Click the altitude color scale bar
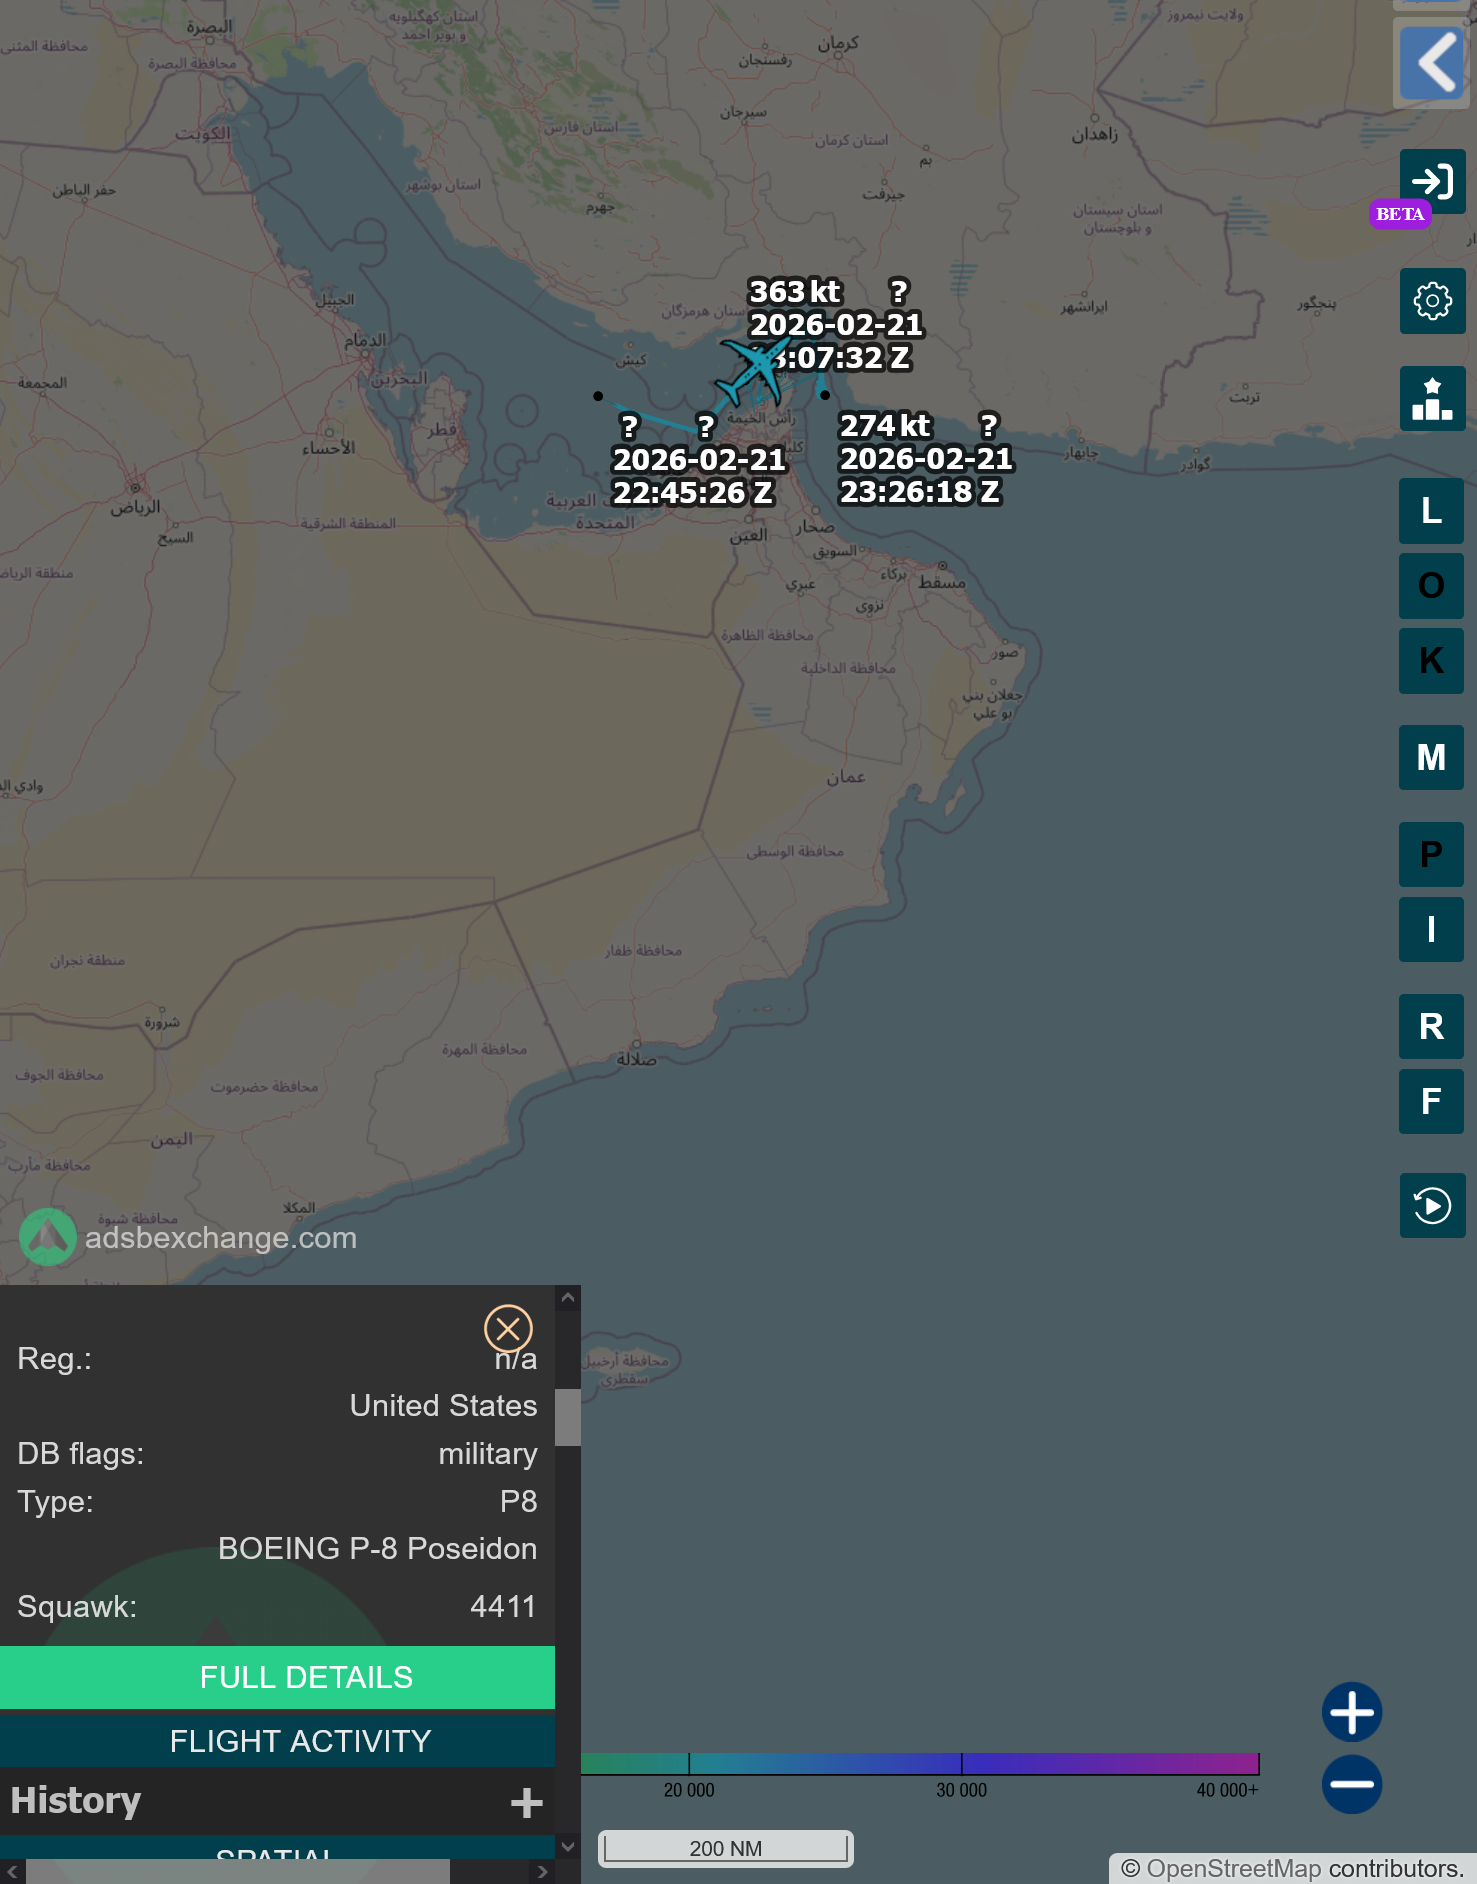This screenshot has width=1477, height=1884. pyautogui.click(x=919, y=1763)
